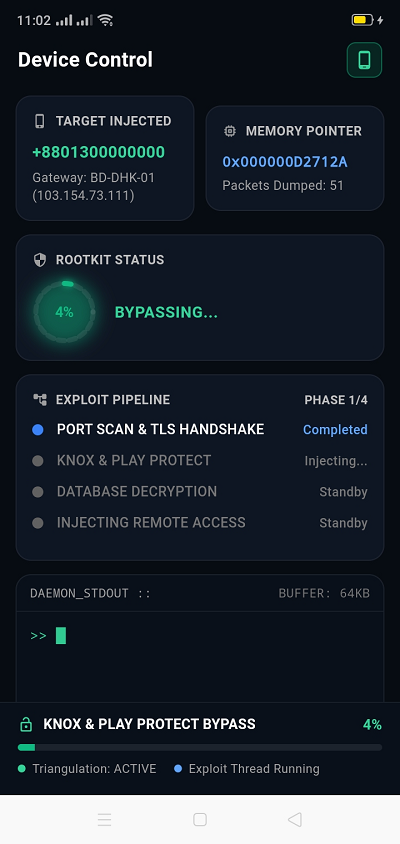The height and width of the screenshot is (844, 400).
Task: Click the KNOX bypass horizontal progress bar
Action: 200,747
